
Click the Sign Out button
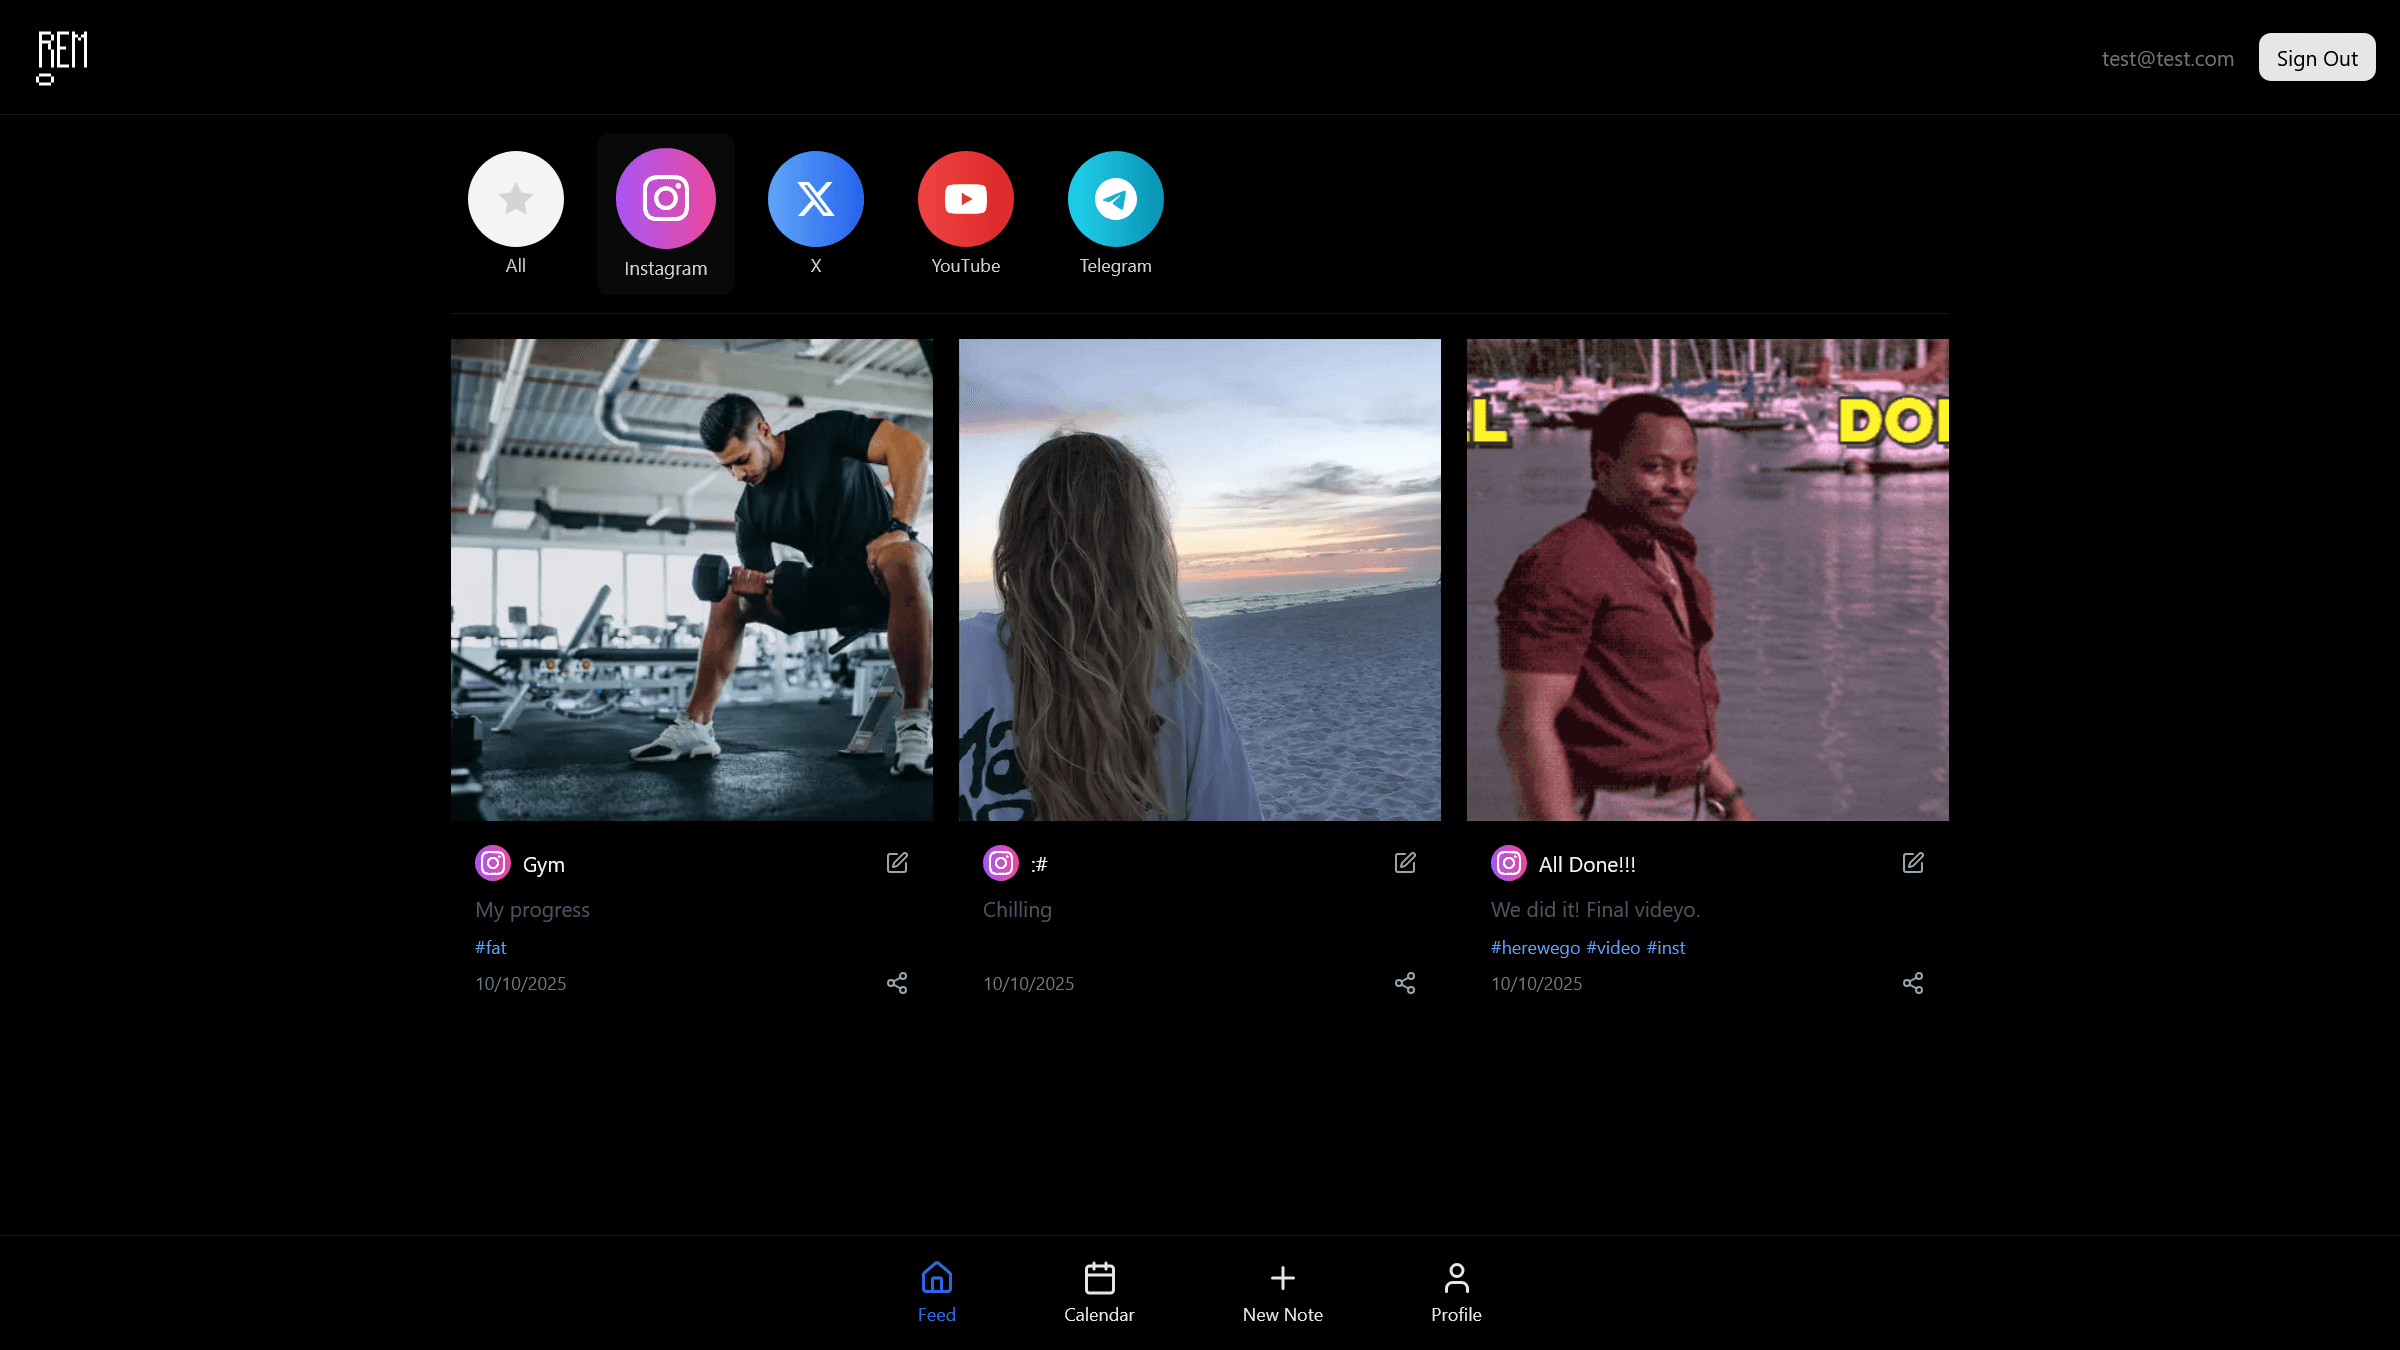pos(2317,57)
